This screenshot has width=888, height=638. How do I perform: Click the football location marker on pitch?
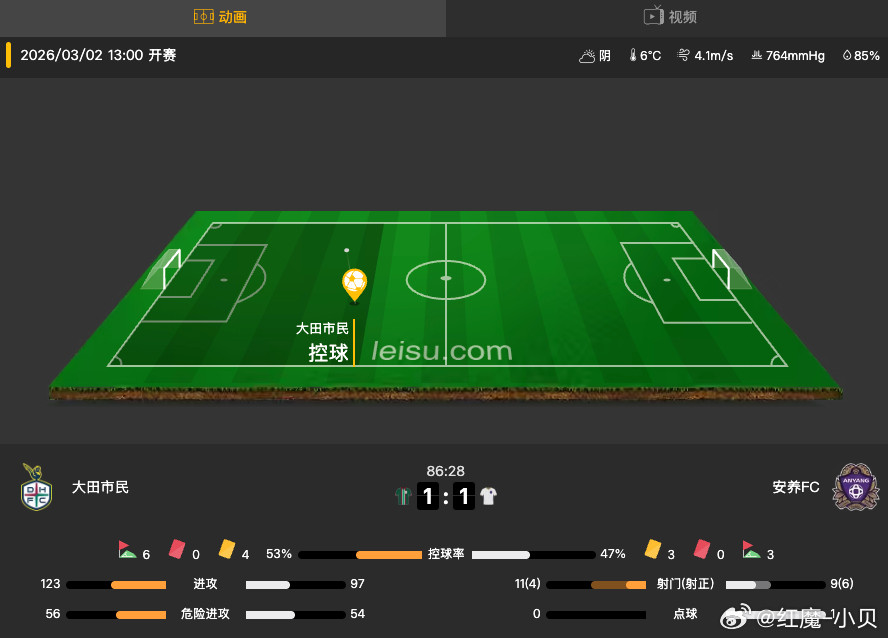pos(355,285)
